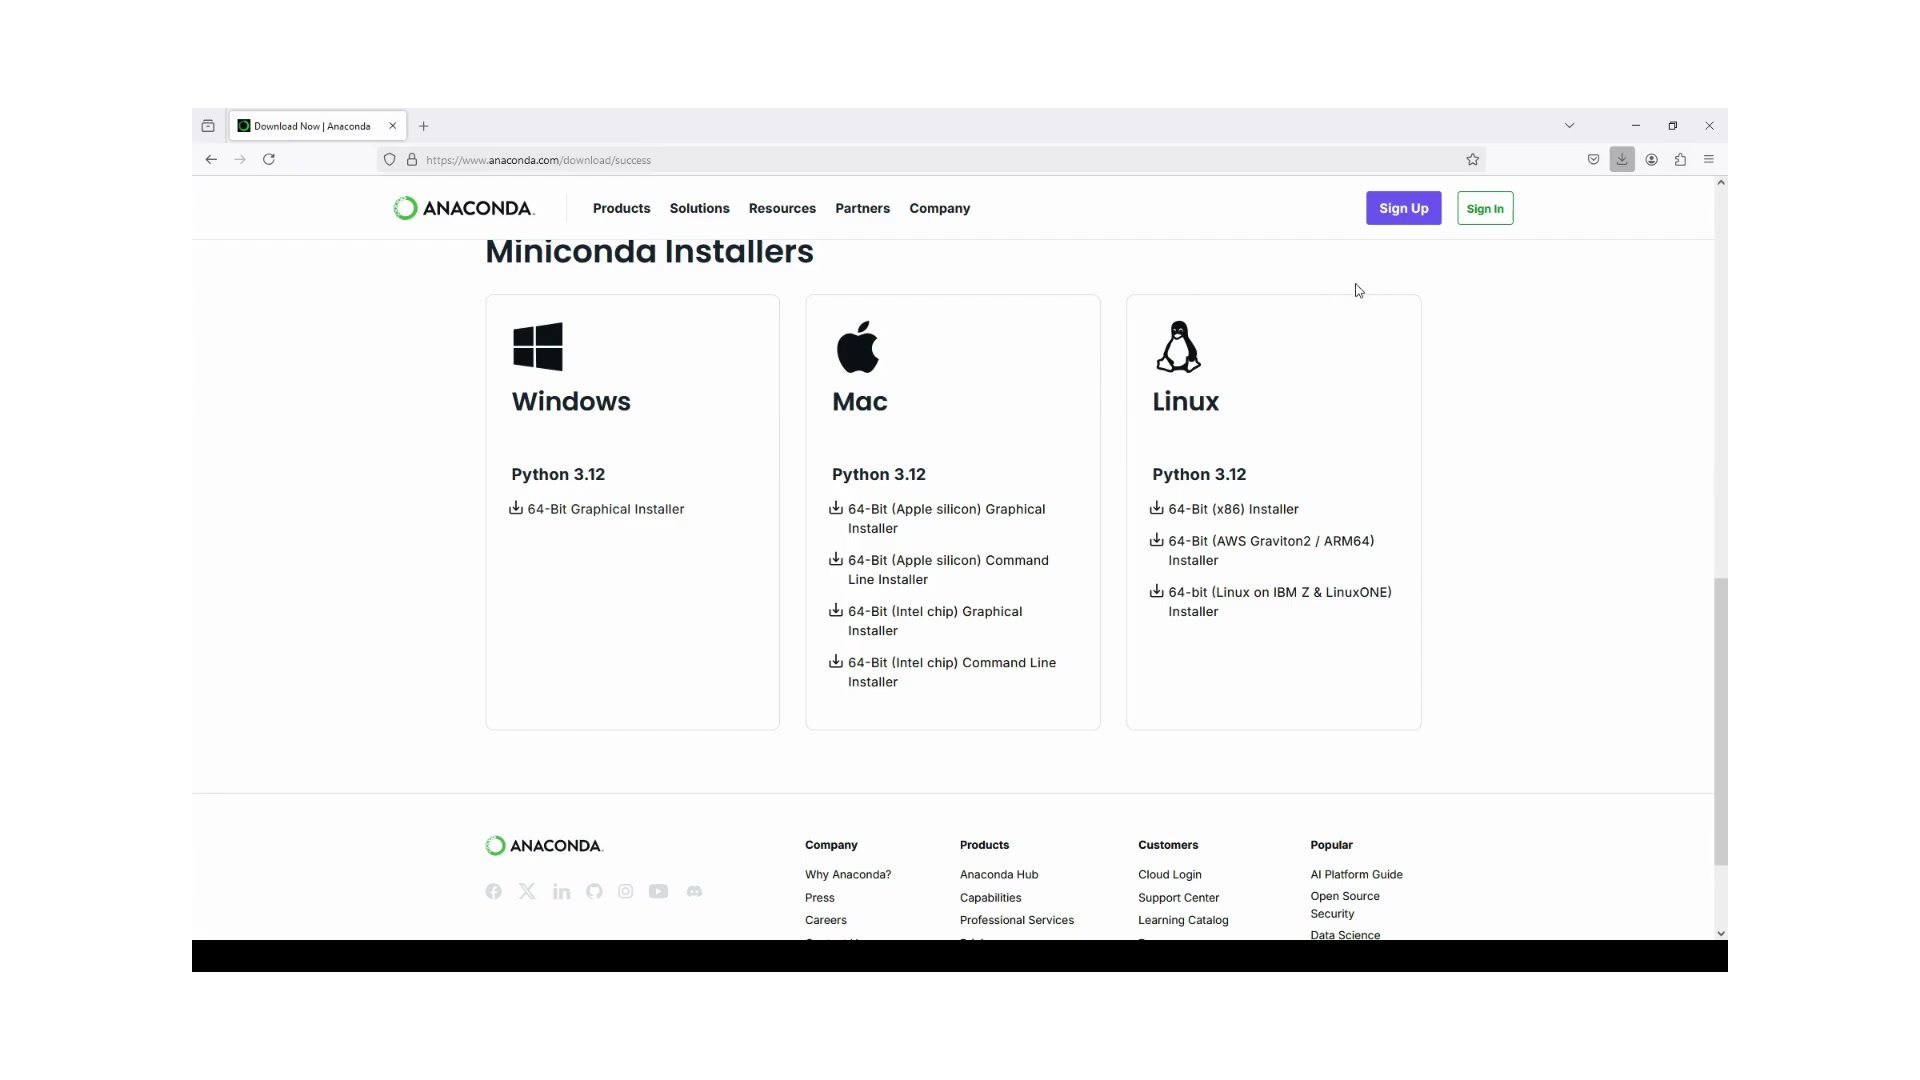Viewport: 1920px width, 1080px height.
Task: Open the Solutions menu
Action: (x=699, y=208)
